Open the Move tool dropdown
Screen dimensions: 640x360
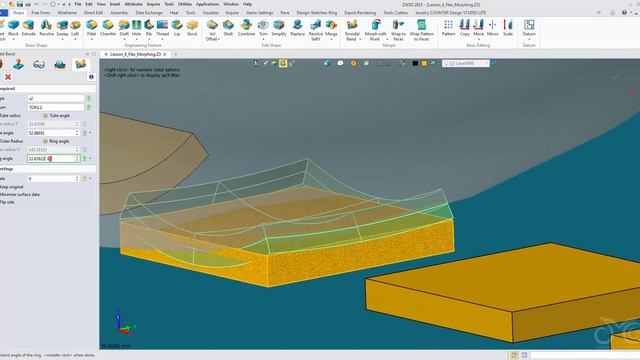478,39
